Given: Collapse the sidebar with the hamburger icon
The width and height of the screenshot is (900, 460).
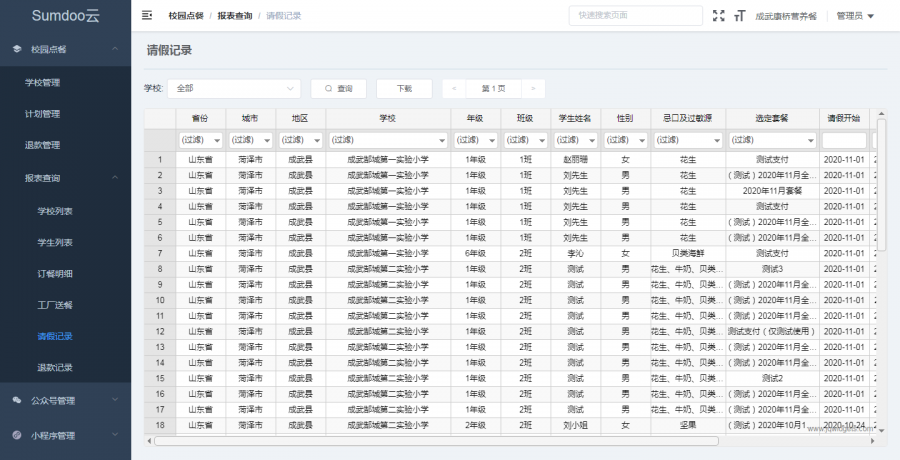Looking at the screenshot, I should pyautogui.click(x=147, y=16).
